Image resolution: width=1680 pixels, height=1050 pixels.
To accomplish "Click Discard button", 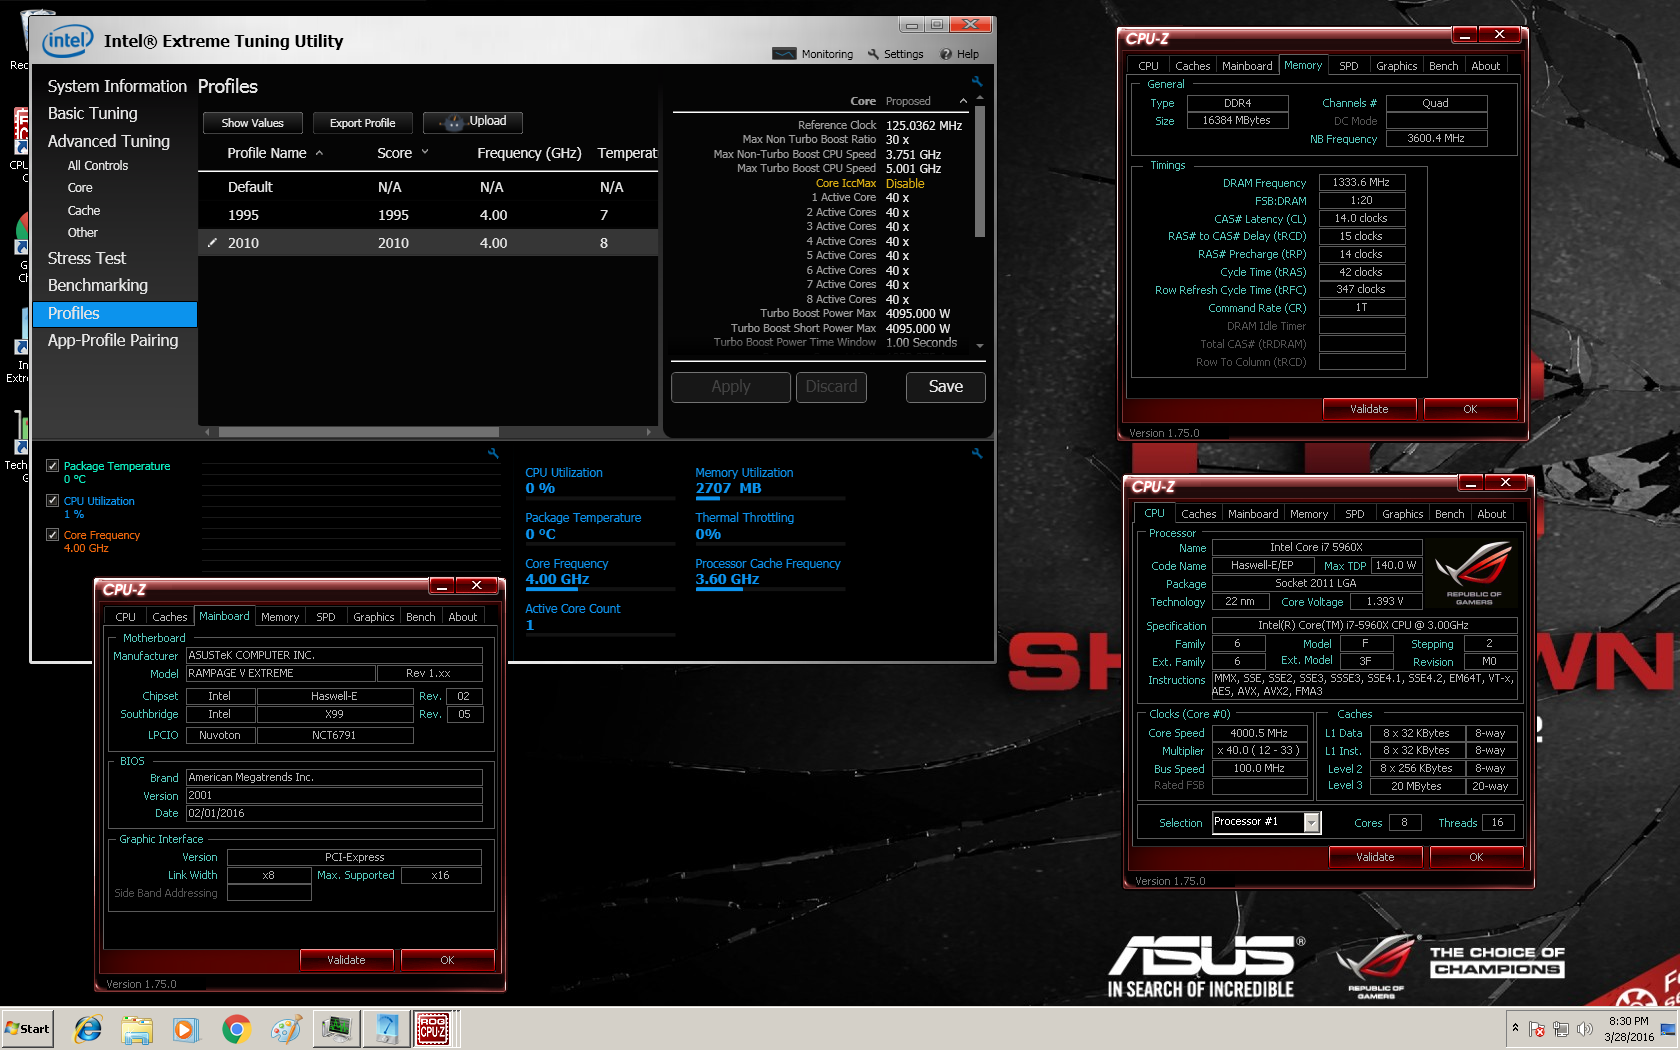I will tap(831, 387).
